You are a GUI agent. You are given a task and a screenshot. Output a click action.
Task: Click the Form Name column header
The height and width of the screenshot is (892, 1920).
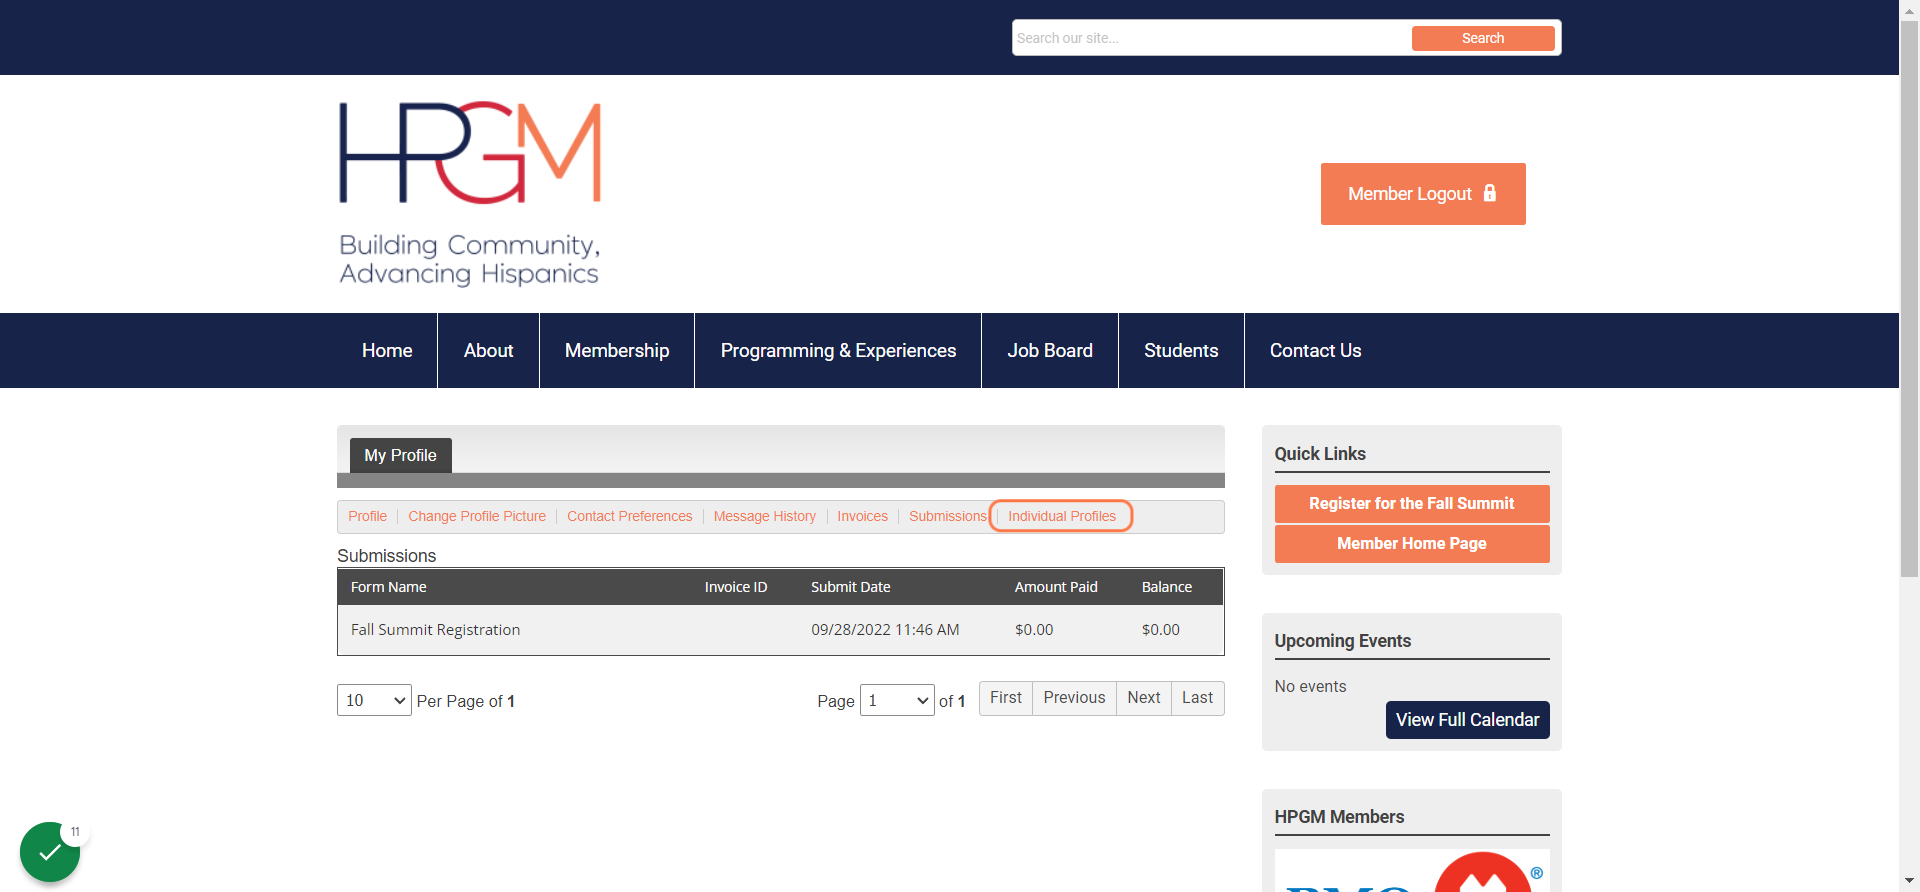tap(389, 587)
